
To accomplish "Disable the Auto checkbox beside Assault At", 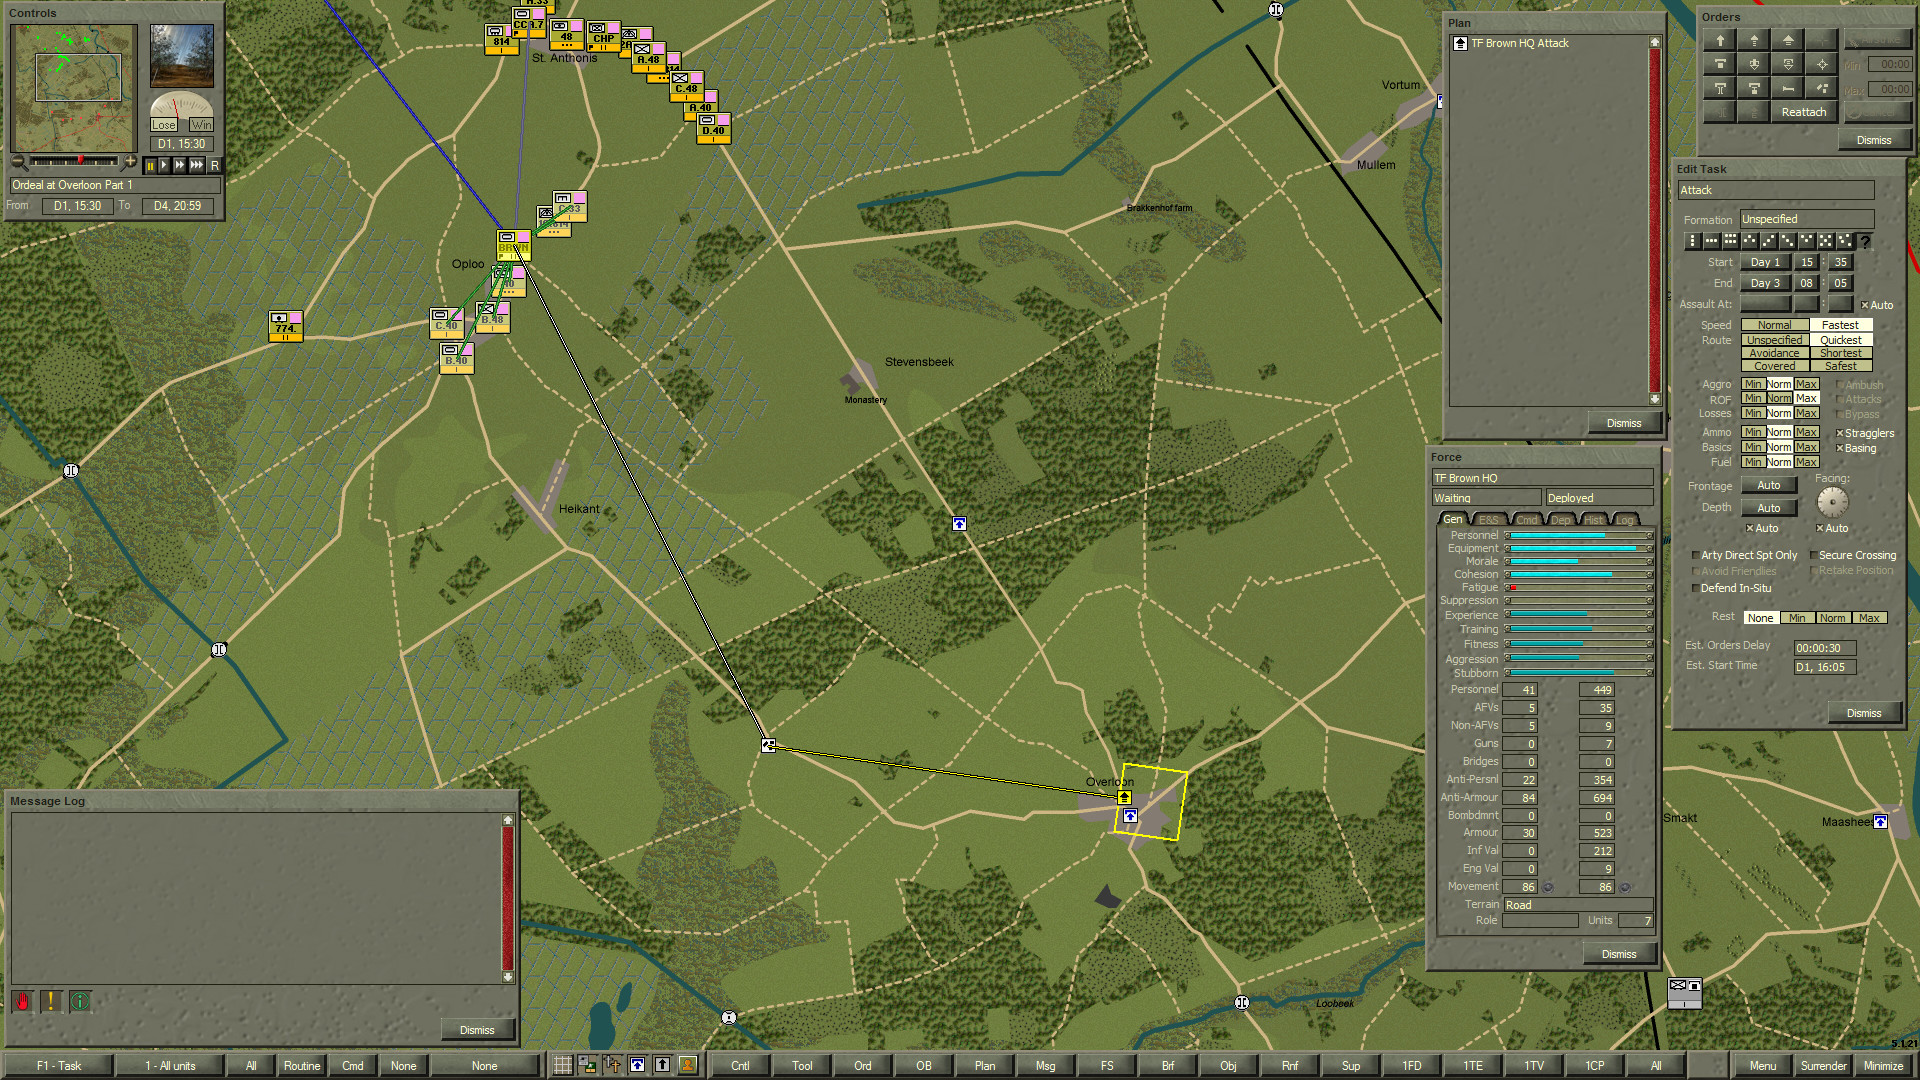I will [x=1864, y=305].
